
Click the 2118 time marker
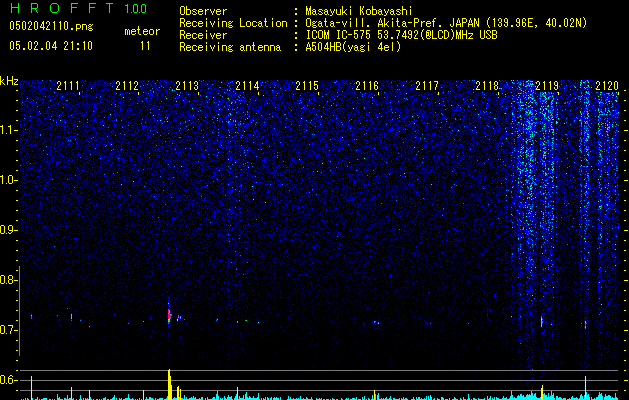coord(487,86)
